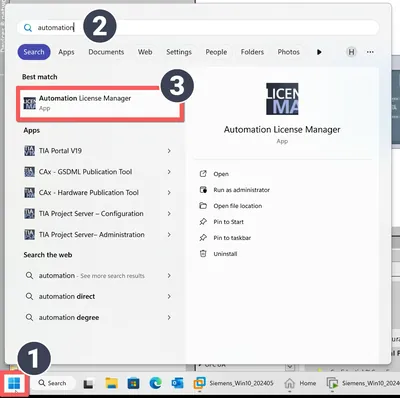Choose Pin to Start
Viewport: 400px width, 398px height.
coord(228,222)
